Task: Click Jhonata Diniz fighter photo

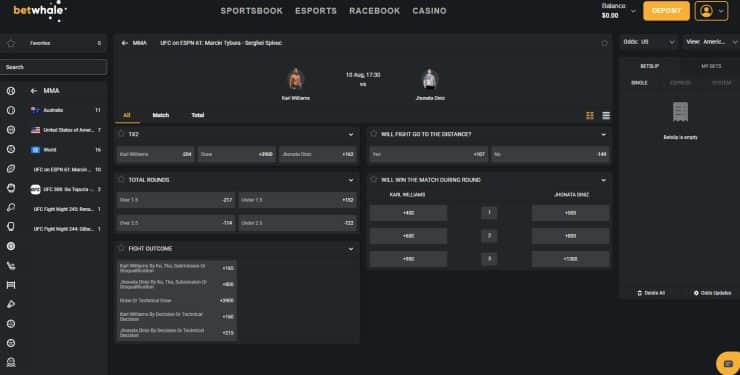Action: point(430,78)
